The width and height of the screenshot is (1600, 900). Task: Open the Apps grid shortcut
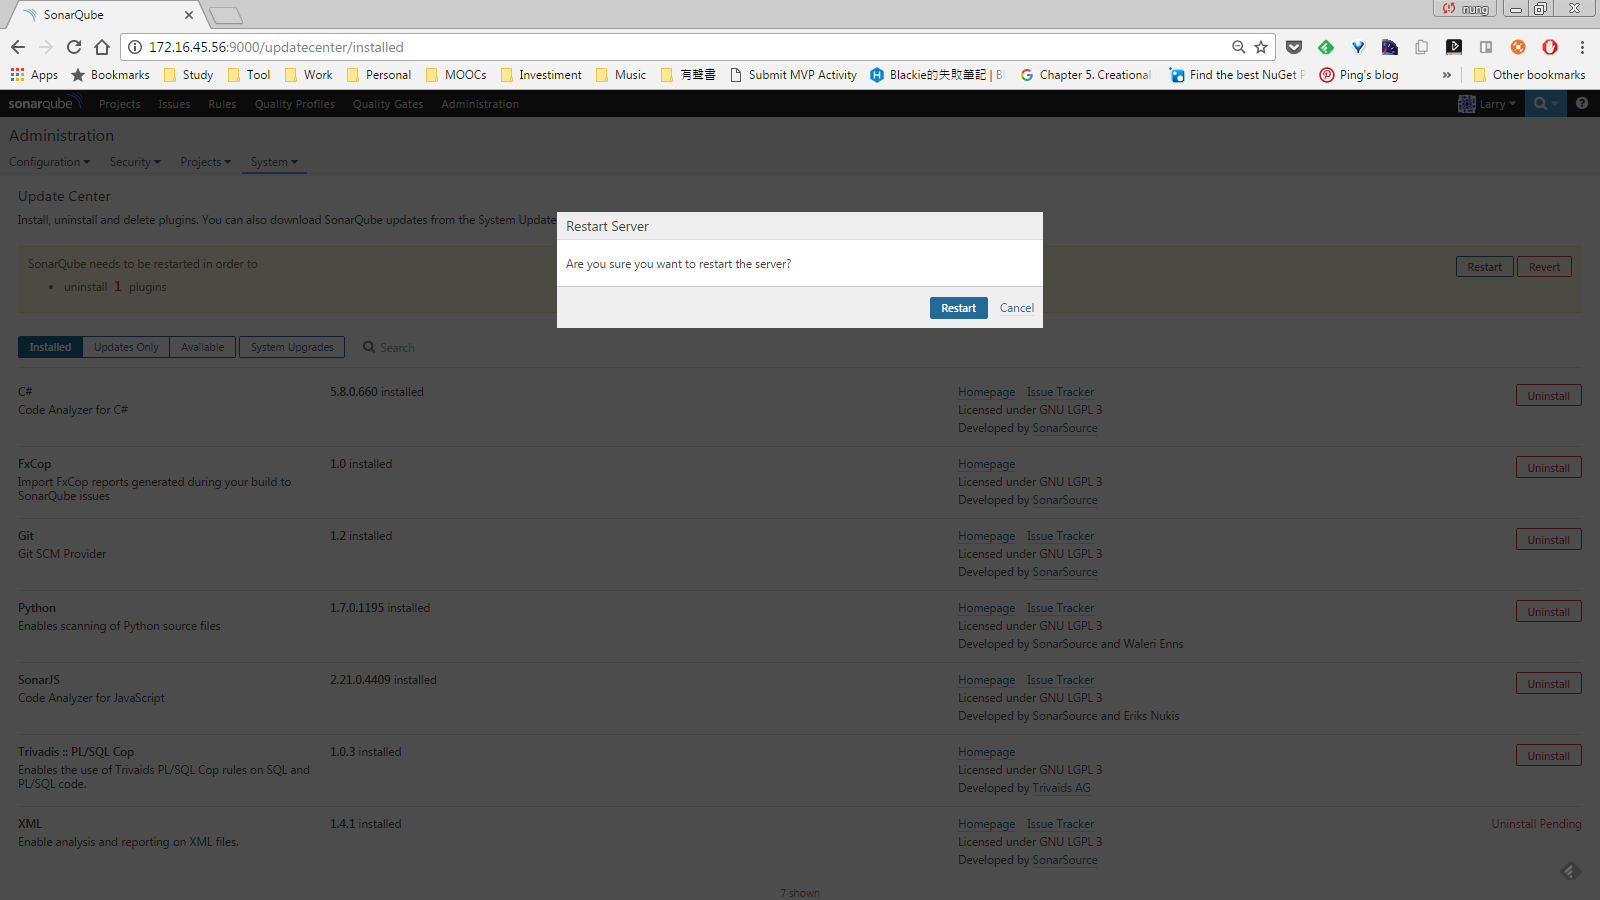tap(34, 75)
